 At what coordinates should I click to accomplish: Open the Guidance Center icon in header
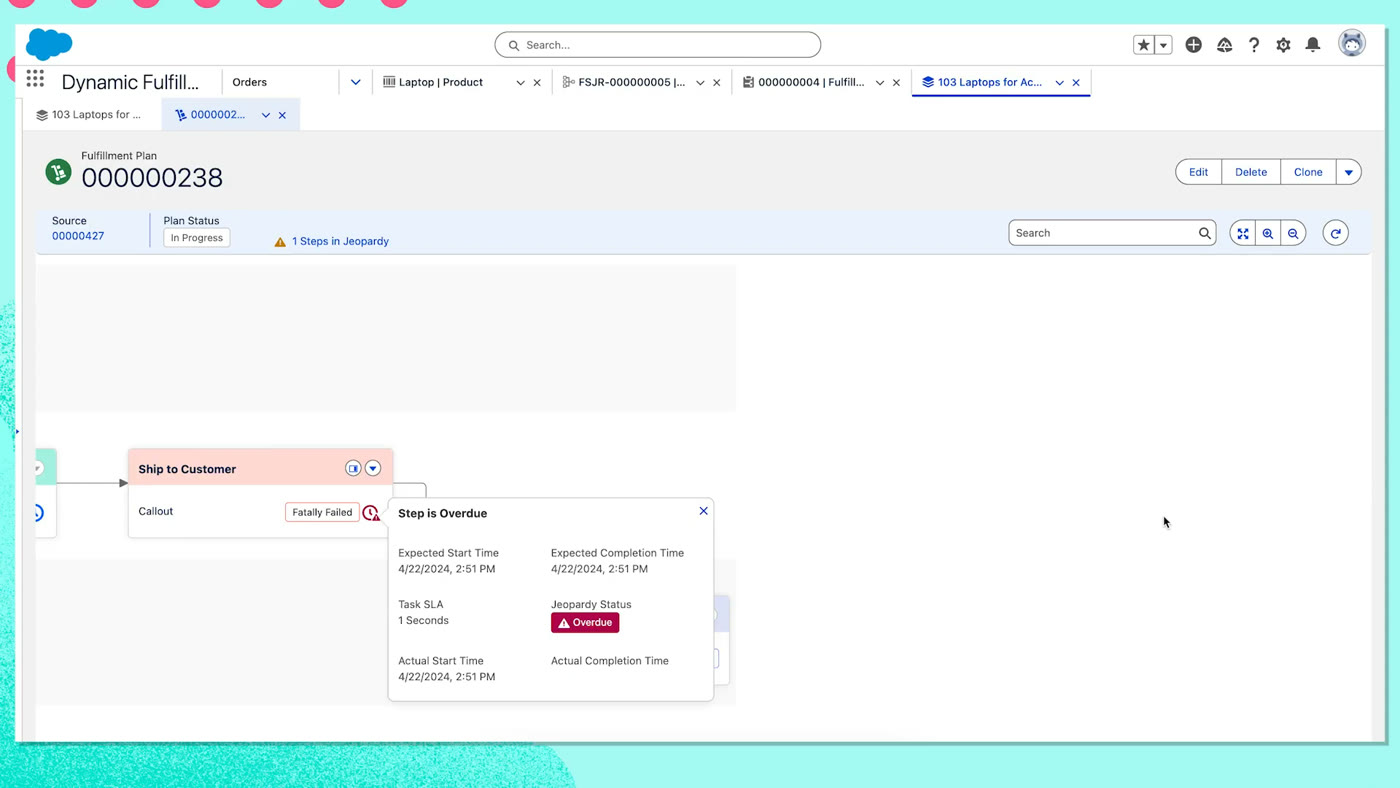[x=1224, y=45]
